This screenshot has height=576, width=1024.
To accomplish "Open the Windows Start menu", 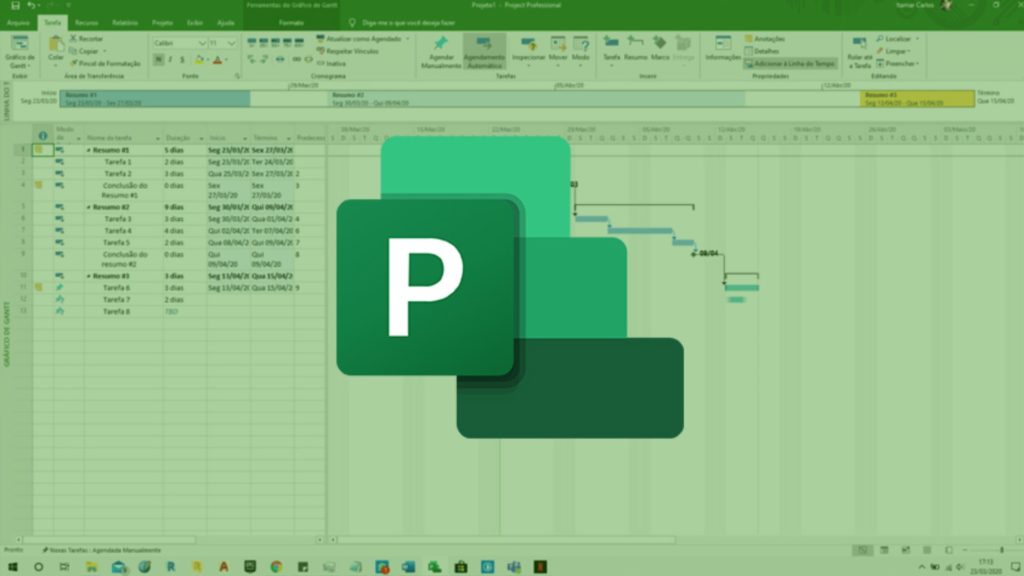I will [x=12, y=567].
